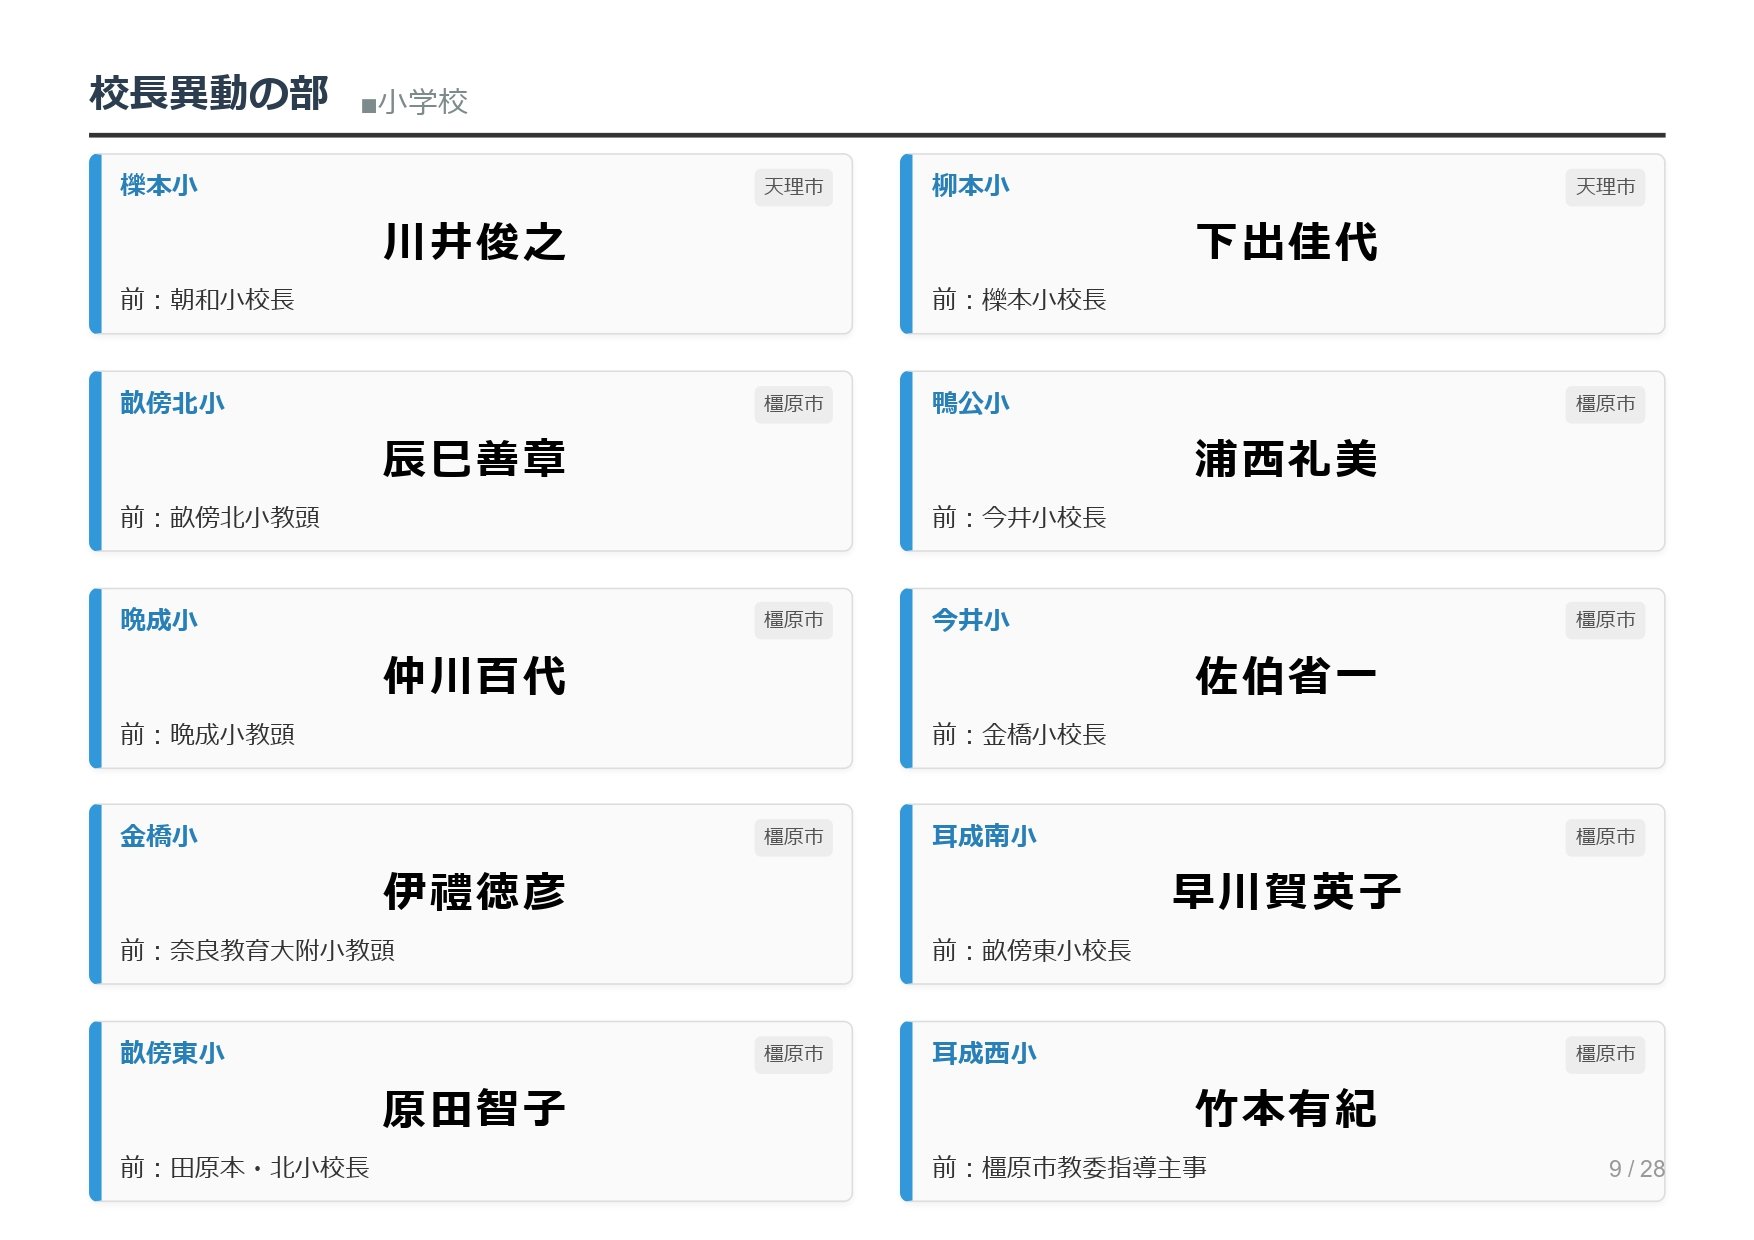Click the 橿原市 tag on 鴨公小 card
The width and height of the screenshot is (1754, 1240).
coord(1604,404)
